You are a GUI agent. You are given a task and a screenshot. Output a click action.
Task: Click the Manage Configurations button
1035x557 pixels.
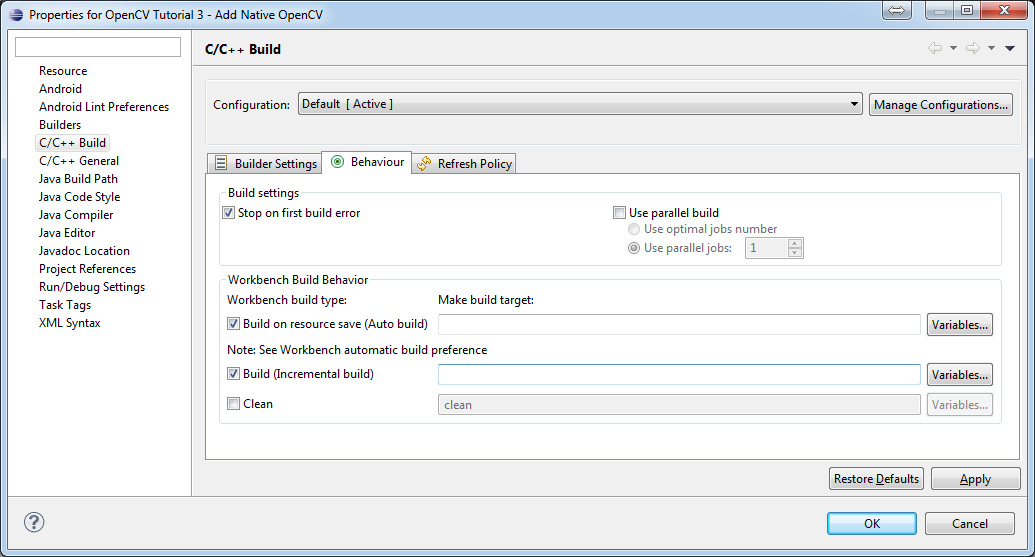[940, 105]
